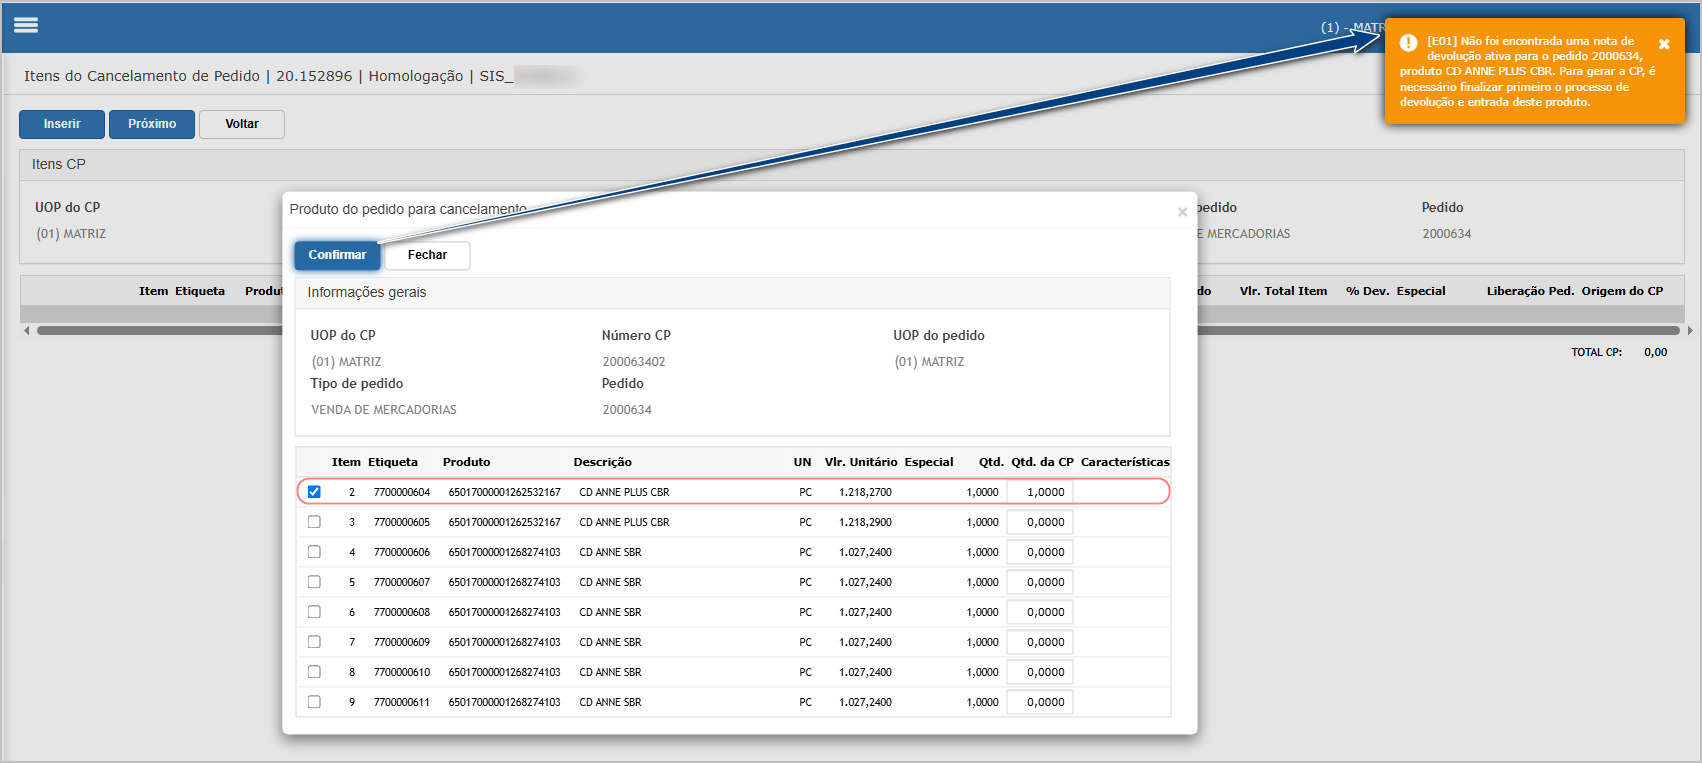Click the Vlr. Unitário column header
The height and width of the screenshot is (763, 1702).
point(861,462)
